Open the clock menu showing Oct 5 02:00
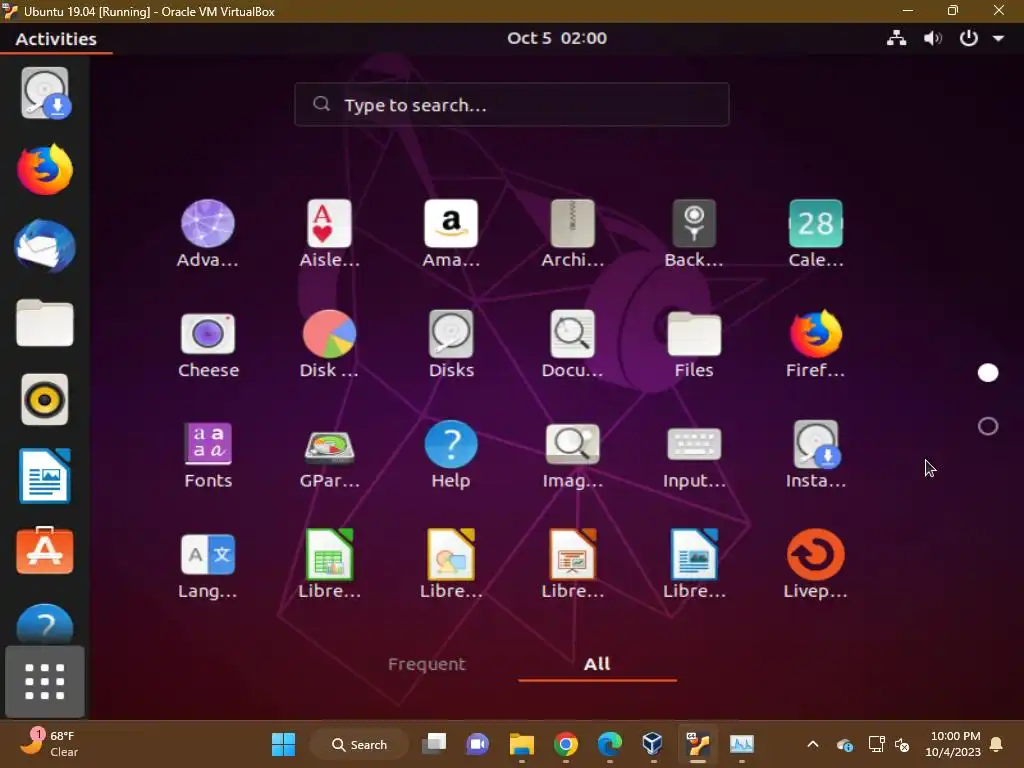 557,39
